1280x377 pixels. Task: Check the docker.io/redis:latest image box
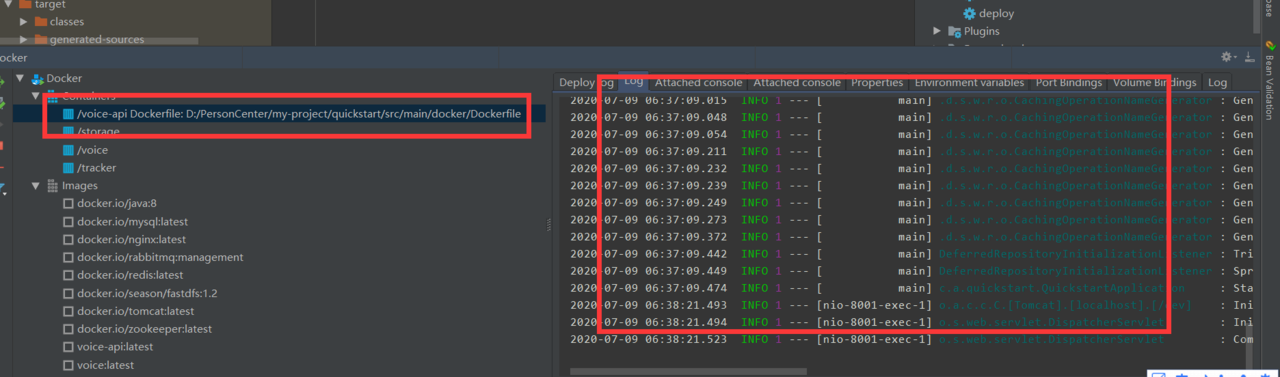click(68, 275)
